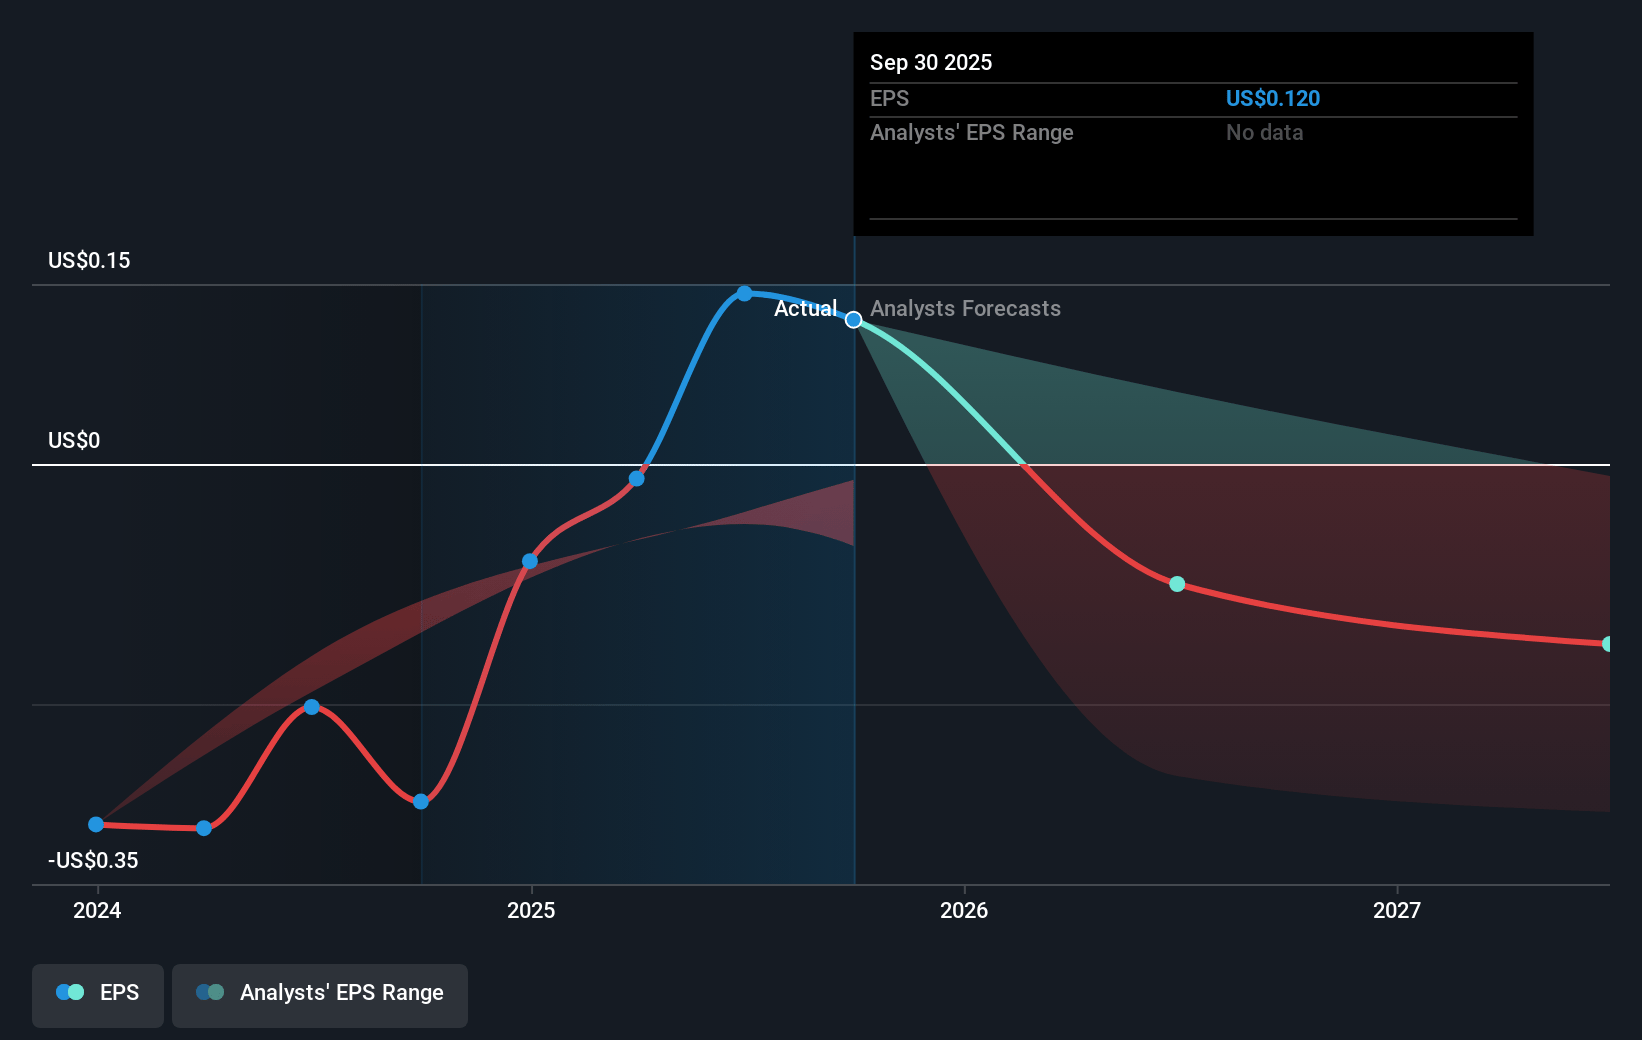Image resolution: width=1642 pixels, height=1040 pixels.
Task: Click the mid-2026 forecast EPS point
Action: (1177, 584)
